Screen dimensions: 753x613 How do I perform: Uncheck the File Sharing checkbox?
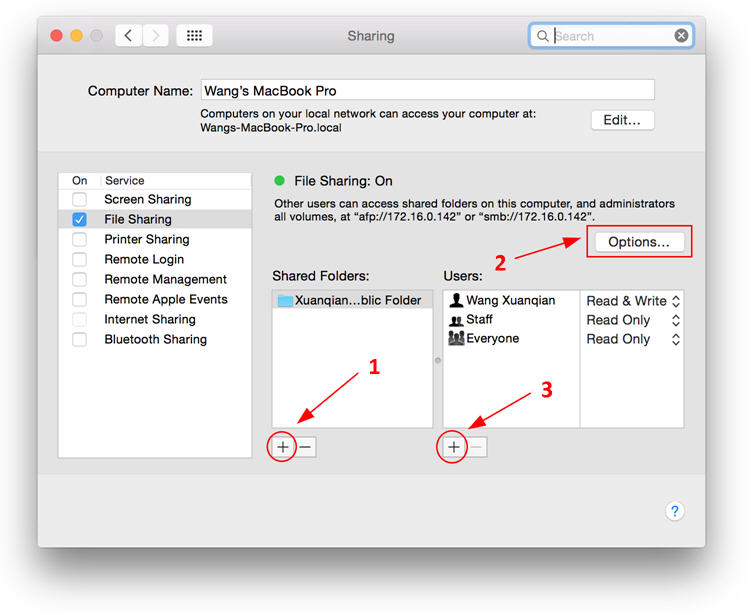[x=79, y=219]
